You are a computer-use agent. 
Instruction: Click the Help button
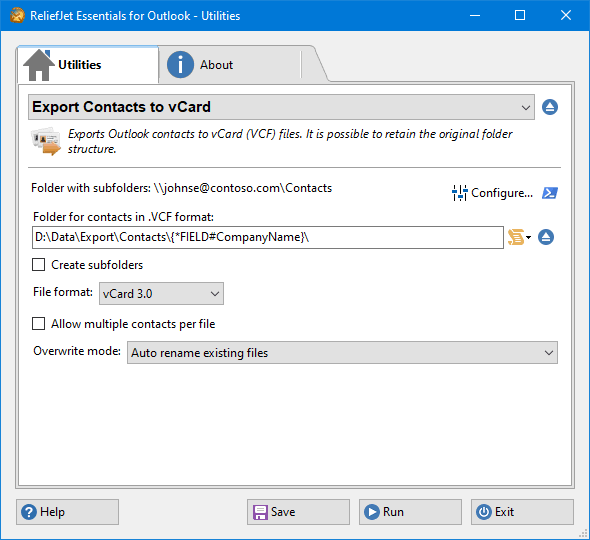point(67,512)
